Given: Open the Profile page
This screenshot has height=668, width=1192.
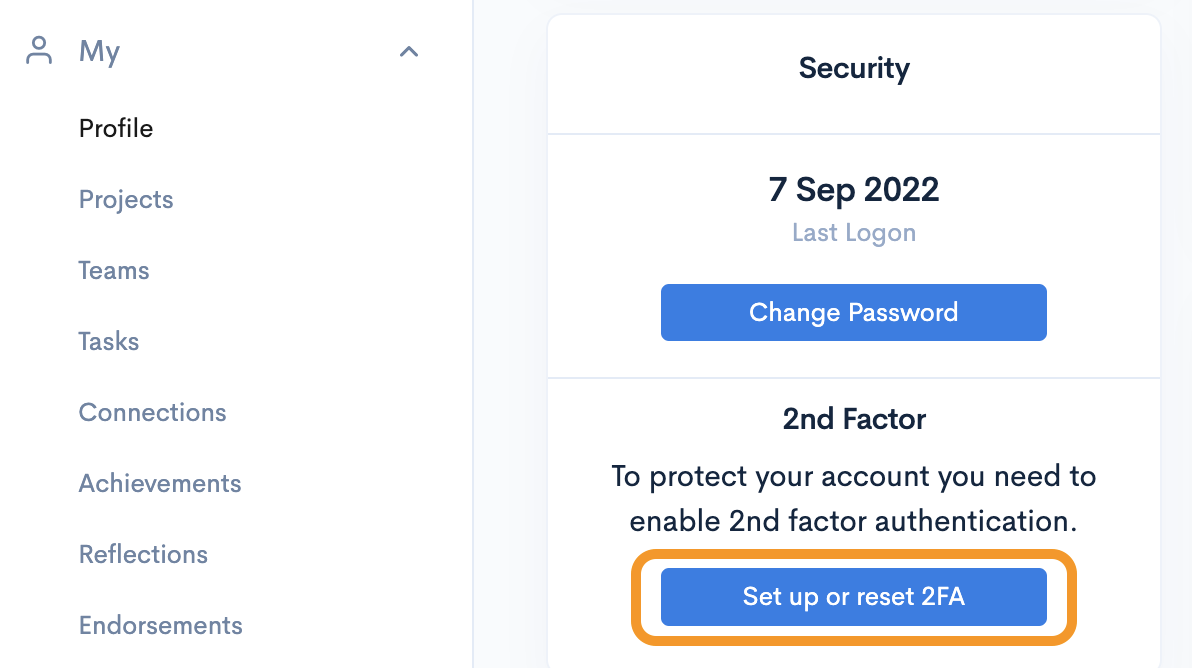Looking at the screenshot, I should (116, 129).
